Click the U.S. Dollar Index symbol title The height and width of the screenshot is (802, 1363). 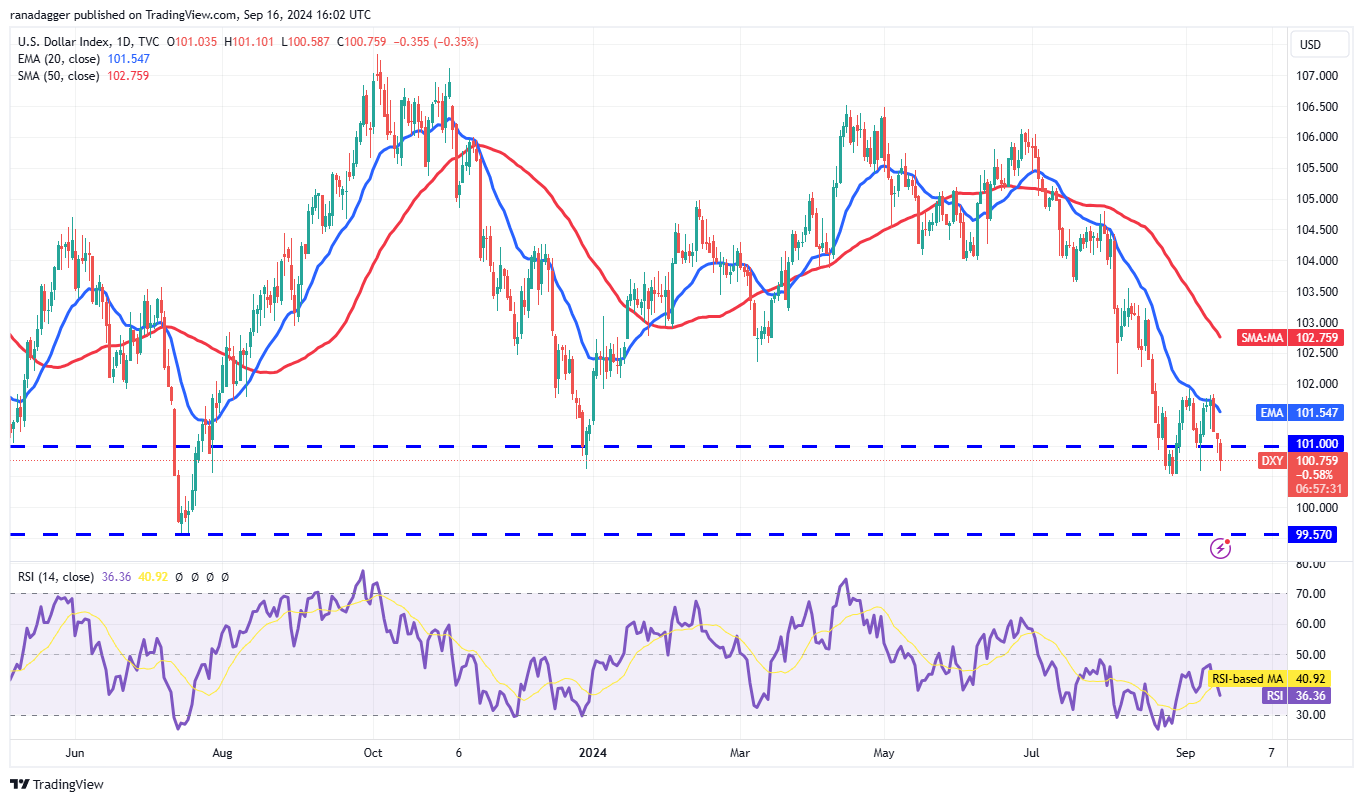pos(64,42)
